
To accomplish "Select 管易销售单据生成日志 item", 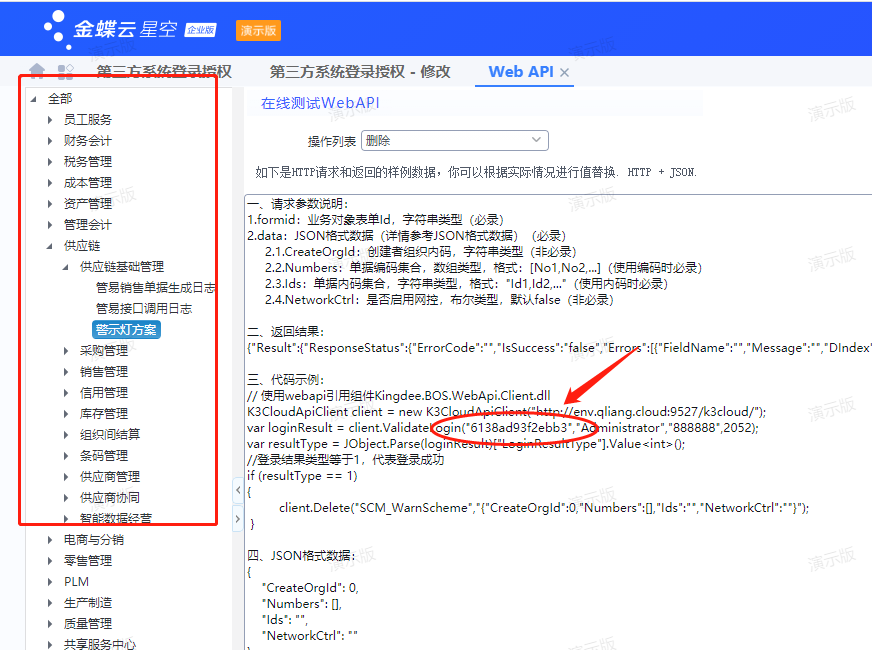I will (x=155, y=288).
